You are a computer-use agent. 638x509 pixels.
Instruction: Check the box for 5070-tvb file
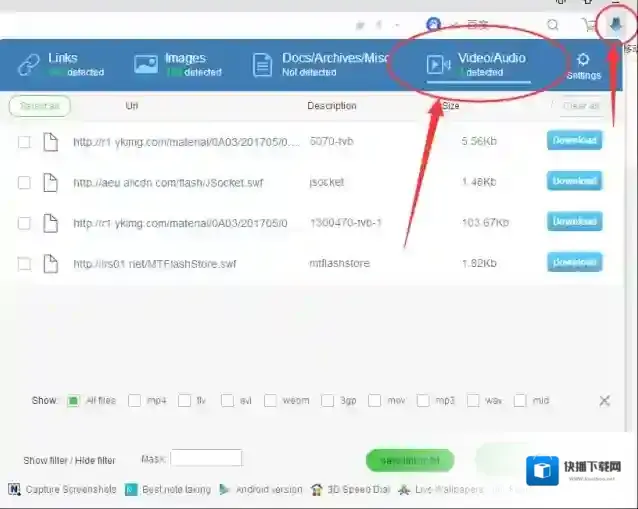click(x=24, y=142)
